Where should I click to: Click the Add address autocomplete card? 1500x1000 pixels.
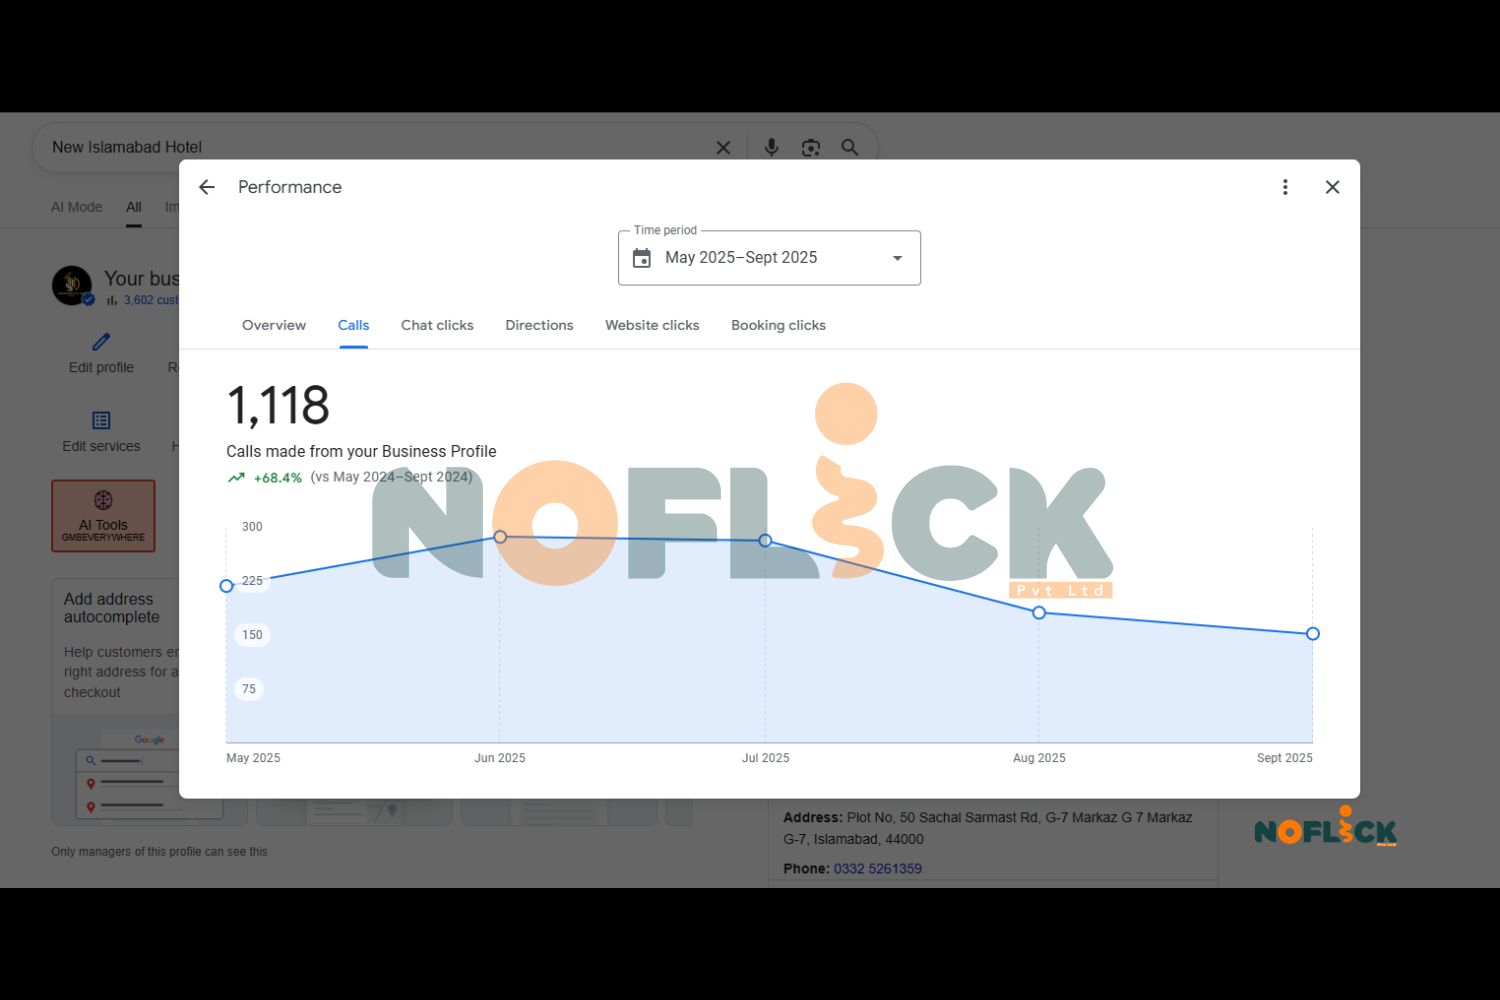pos(116,700)
